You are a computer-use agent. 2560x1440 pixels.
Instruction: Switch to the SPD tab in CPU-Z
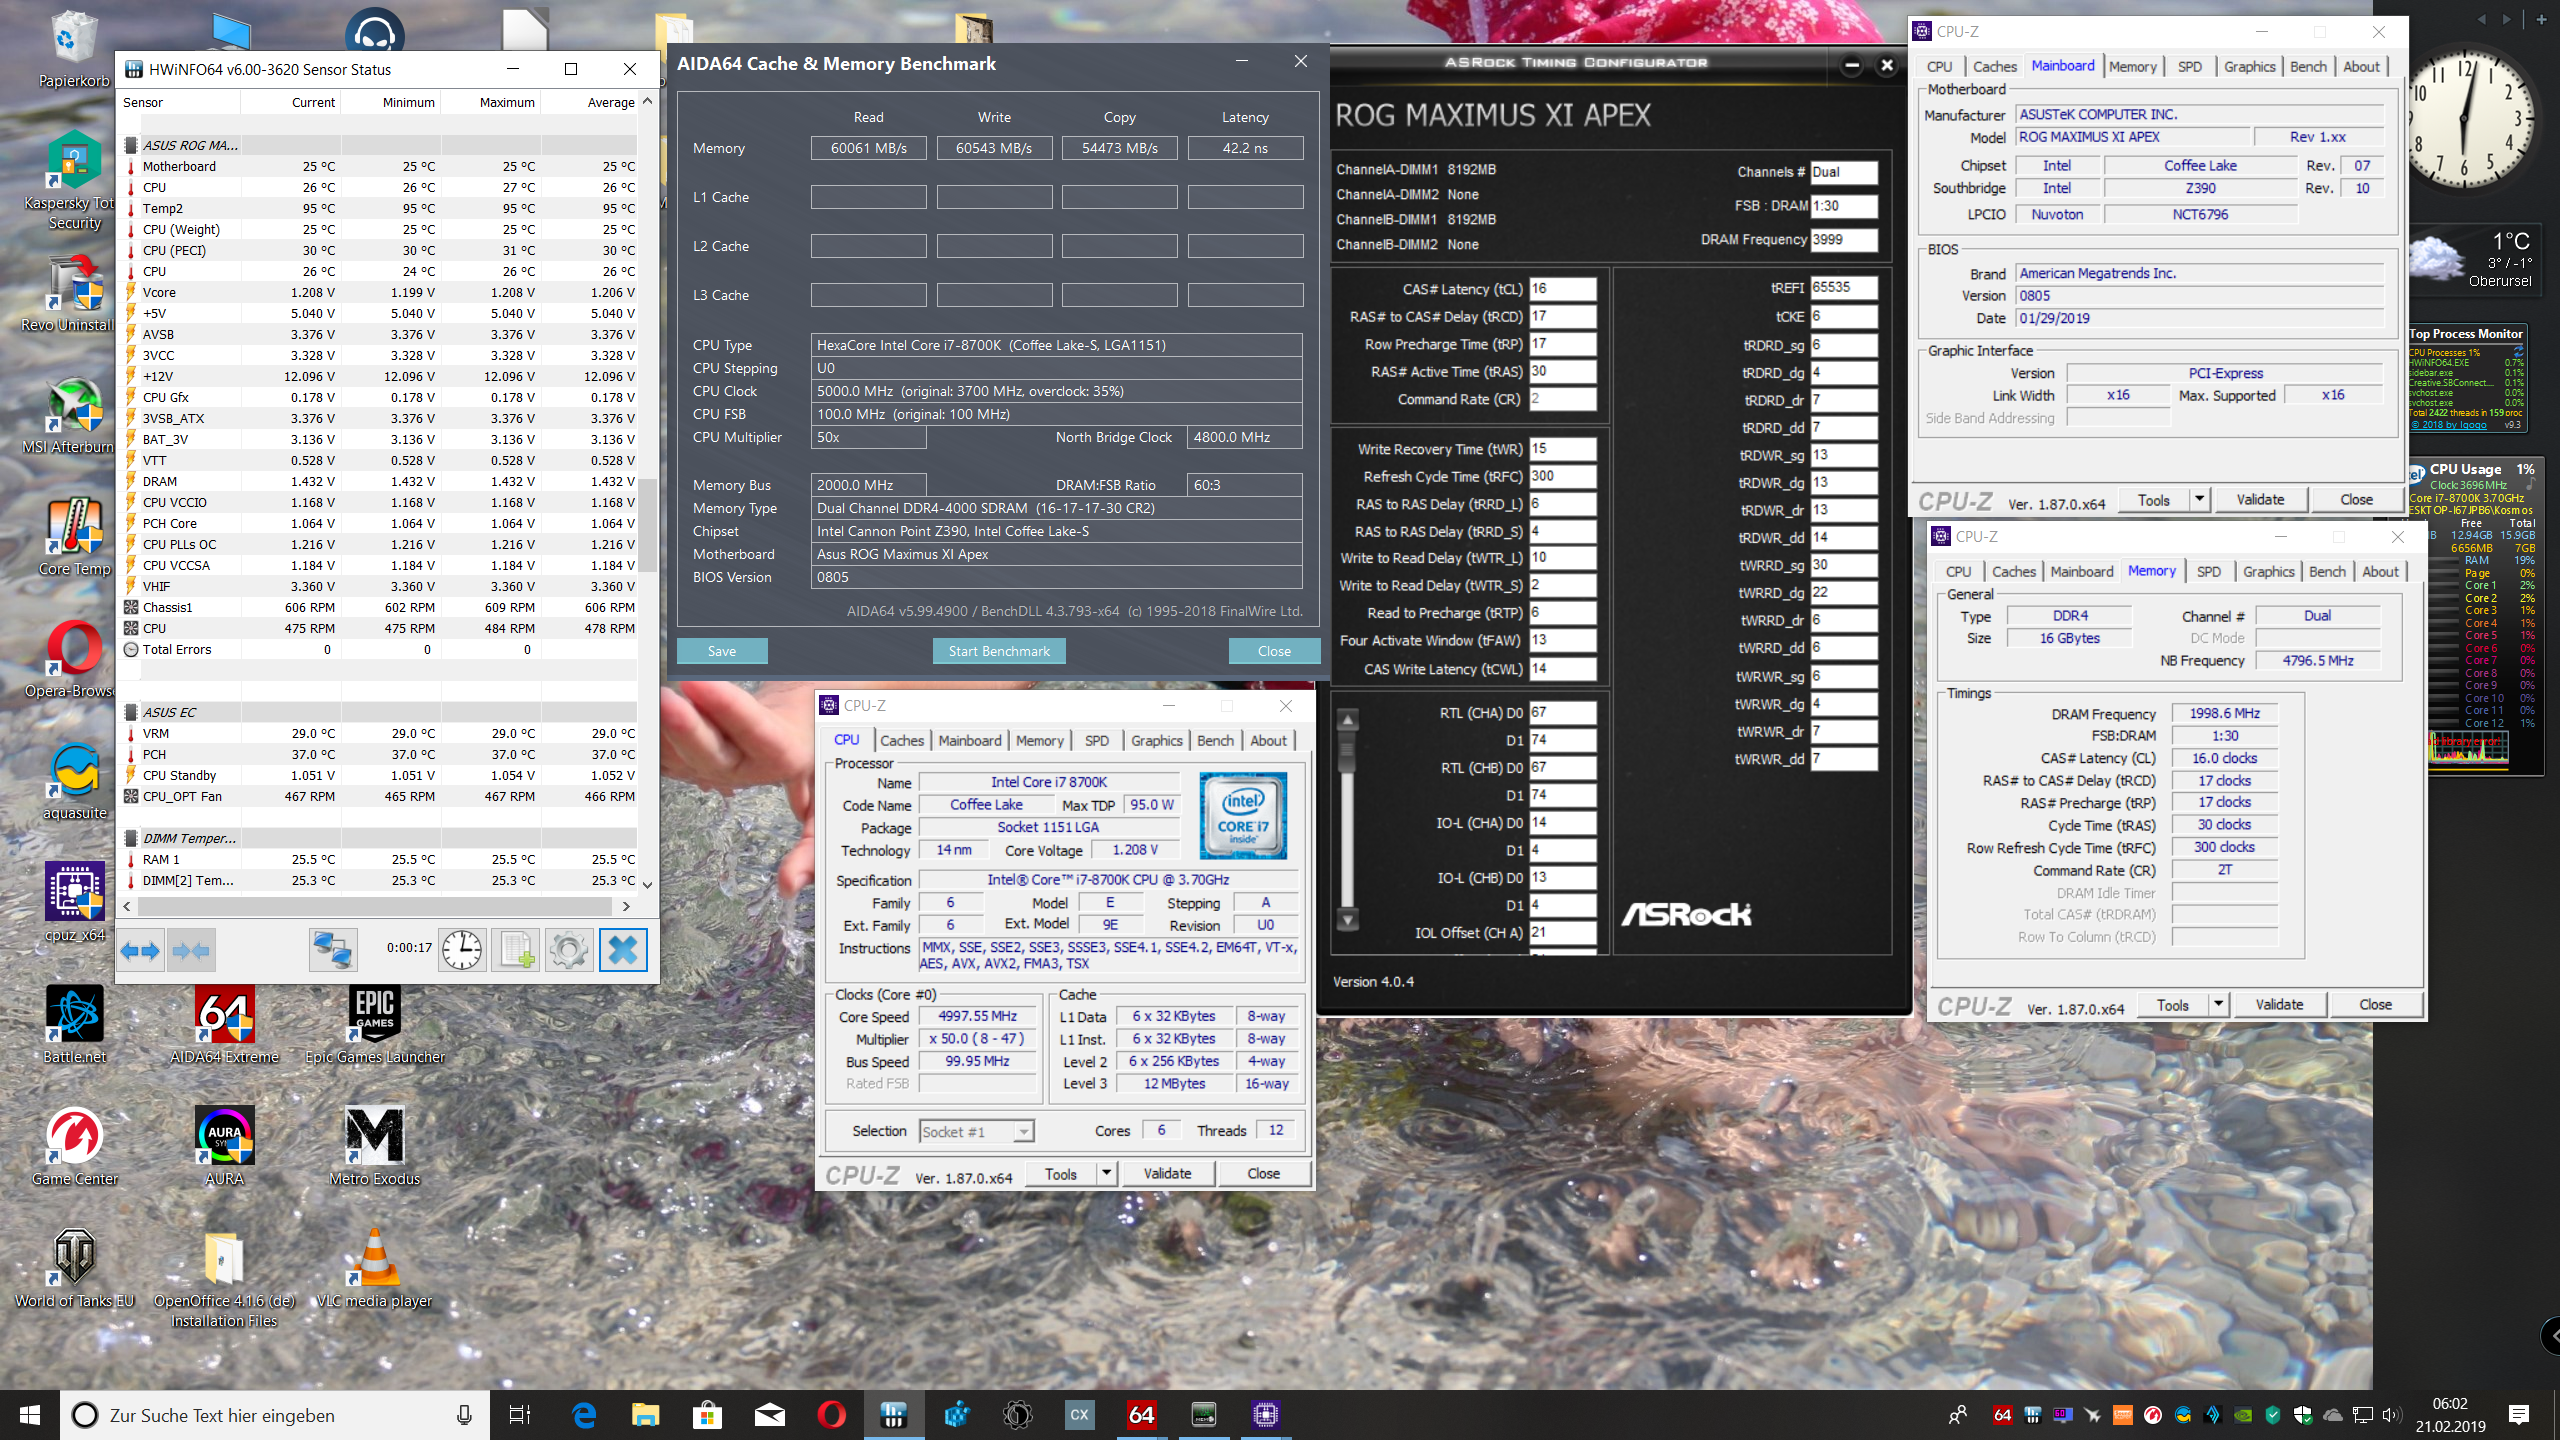(1097, 740)
